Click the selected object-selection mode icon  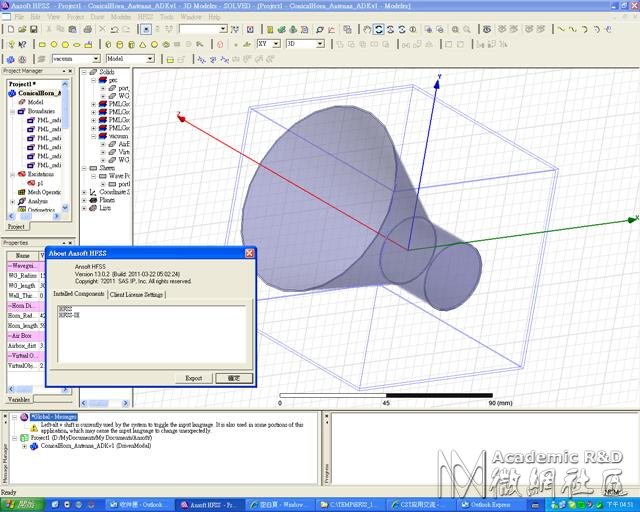tap(146, 29)
